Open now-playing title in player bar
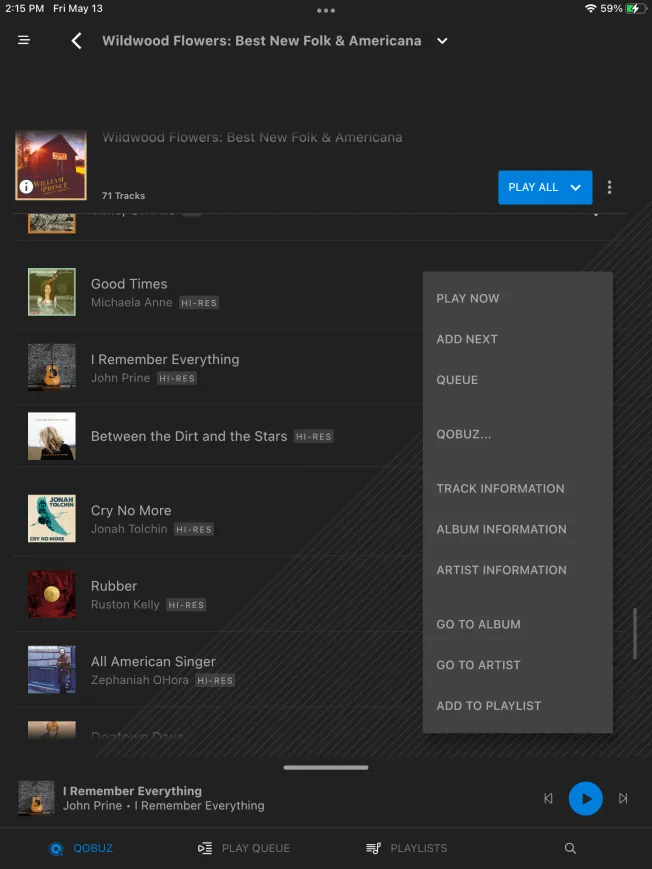 pos(132,791)
